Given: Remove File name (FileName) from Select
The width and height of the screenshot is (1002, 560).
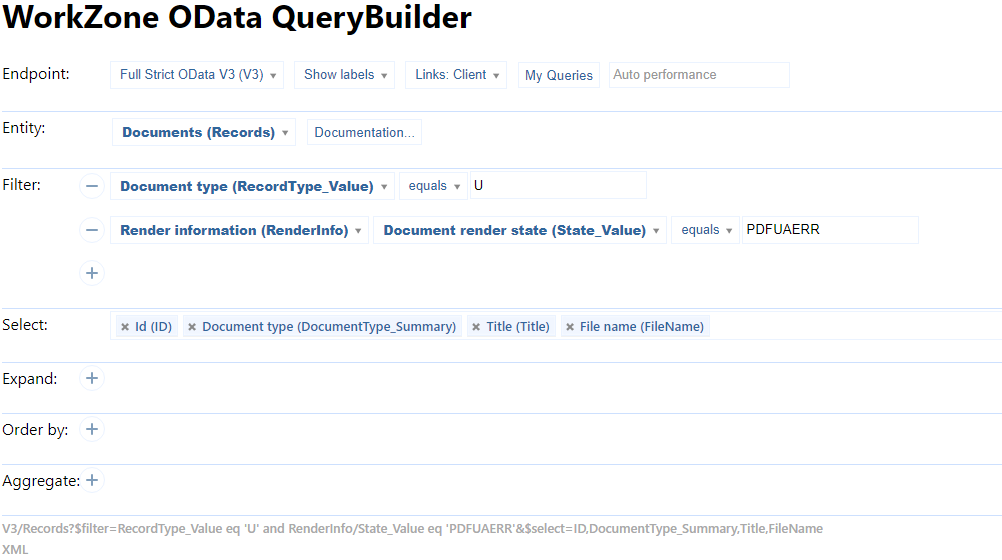Looking at the screenshot, I should [x=570, y=327].
